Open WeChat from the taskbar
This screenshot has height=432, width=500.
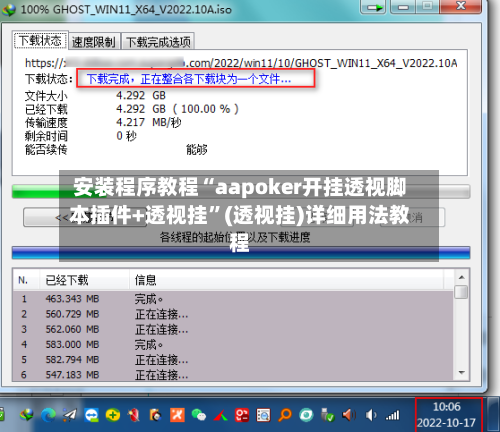coord(199,415)
